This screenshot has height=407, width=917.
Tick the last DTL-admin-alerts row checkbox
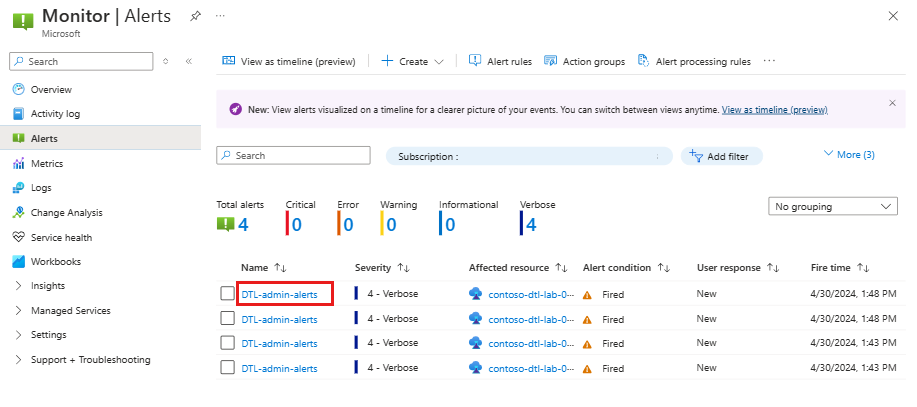[227, 368]
